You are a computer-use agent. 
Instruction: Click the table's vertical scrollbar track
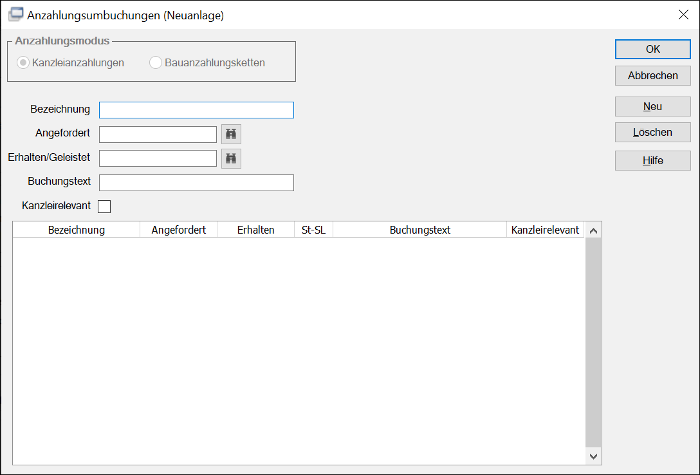[x=593, y=343]
